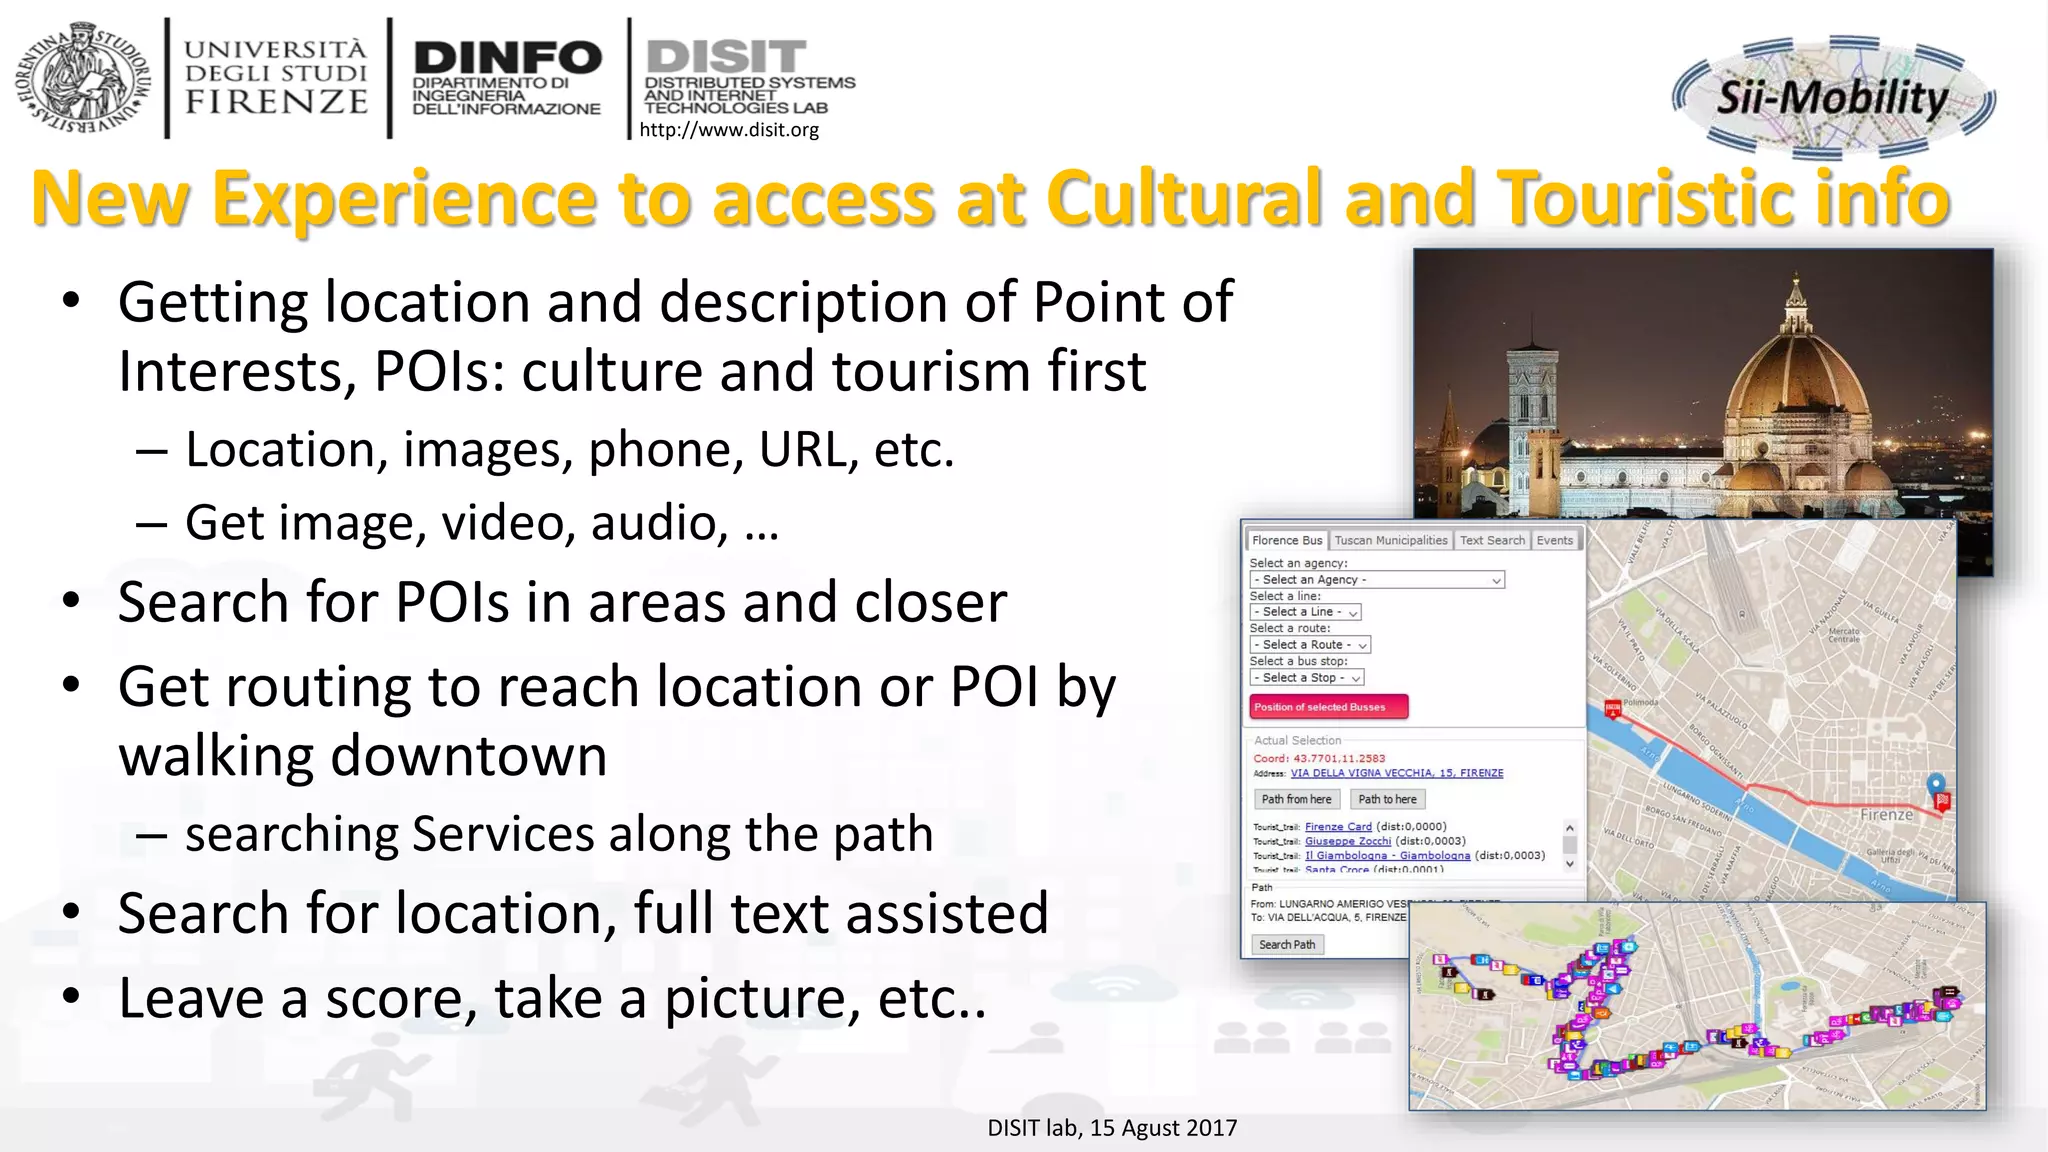Click the Firenze label on the map
The width and height of the screenshot is (2048, 1152).
1886,815
